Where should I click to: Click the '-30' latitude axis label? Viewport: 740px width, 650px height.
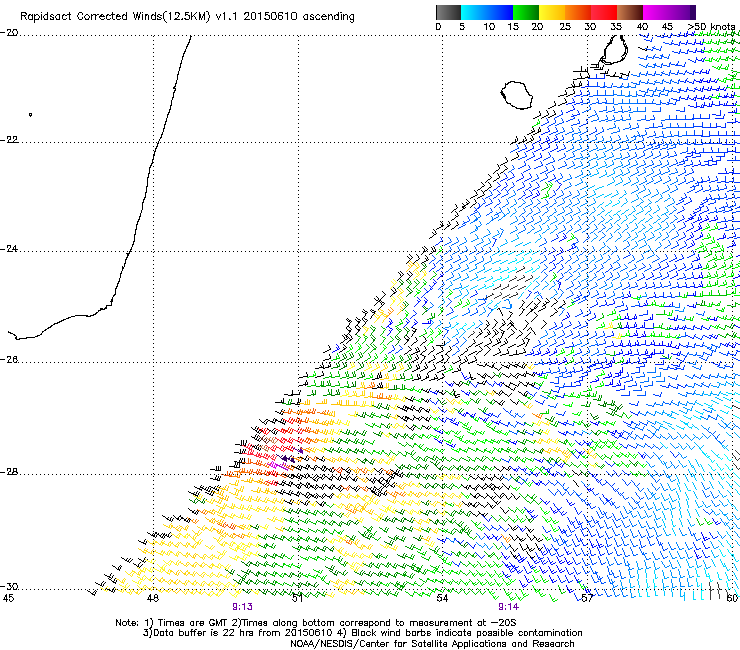coord(9,586)
